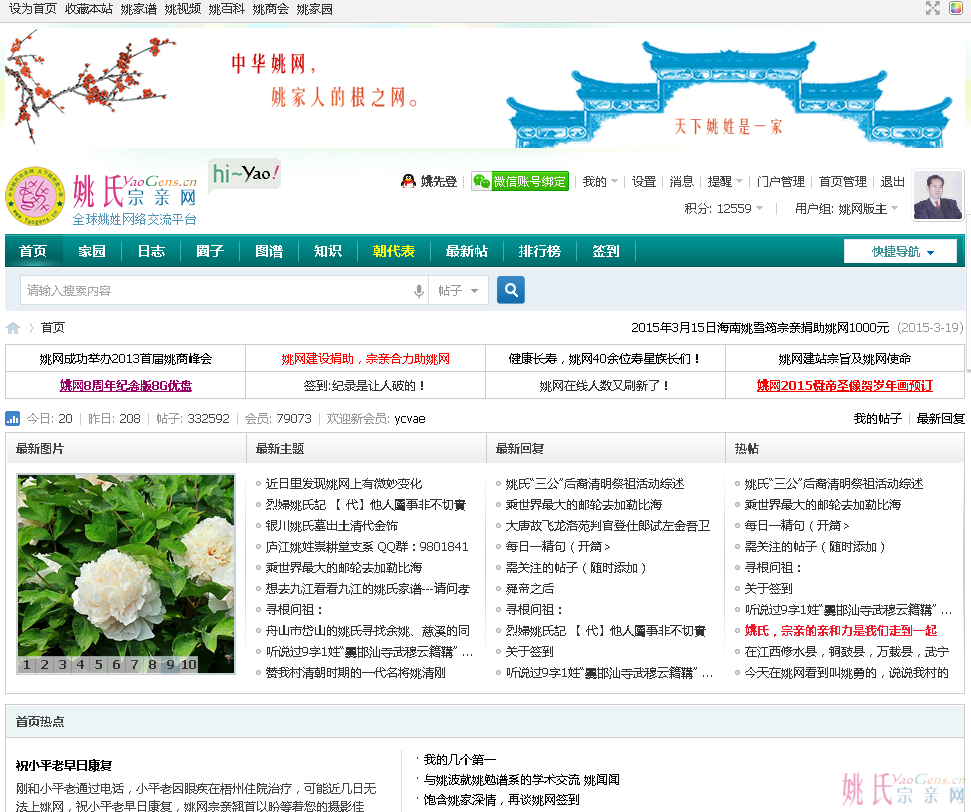The image size is (971, 812).
Task: Click the Yao clan round logo
Action: (x=35, y=196)
